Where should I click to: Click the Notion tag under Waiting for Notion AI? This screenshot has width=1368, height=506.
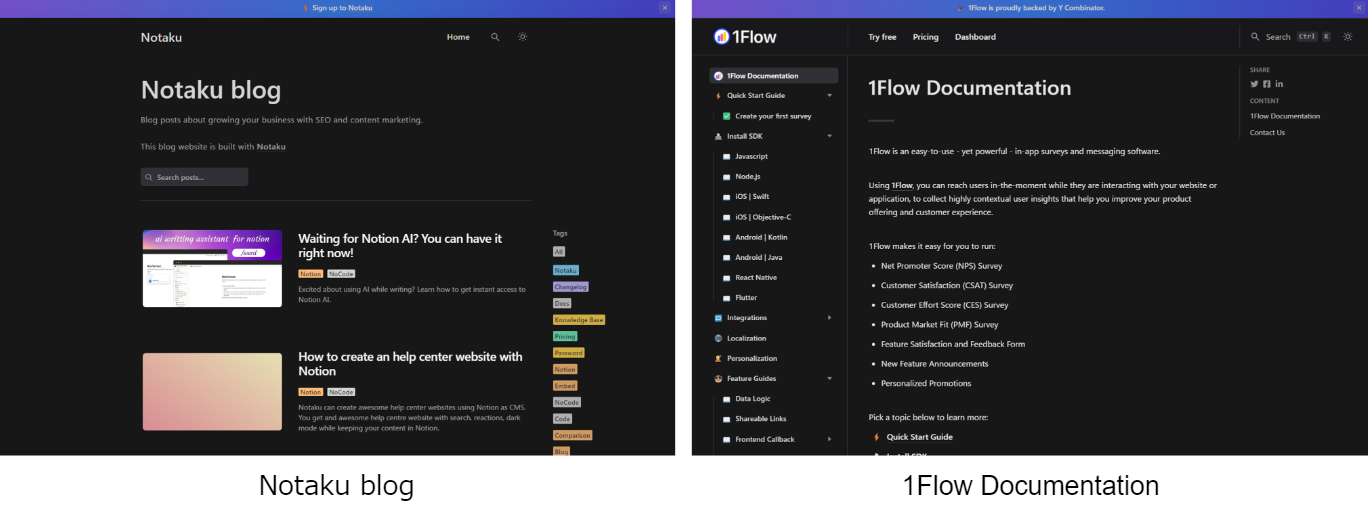(x=311, y=274)
